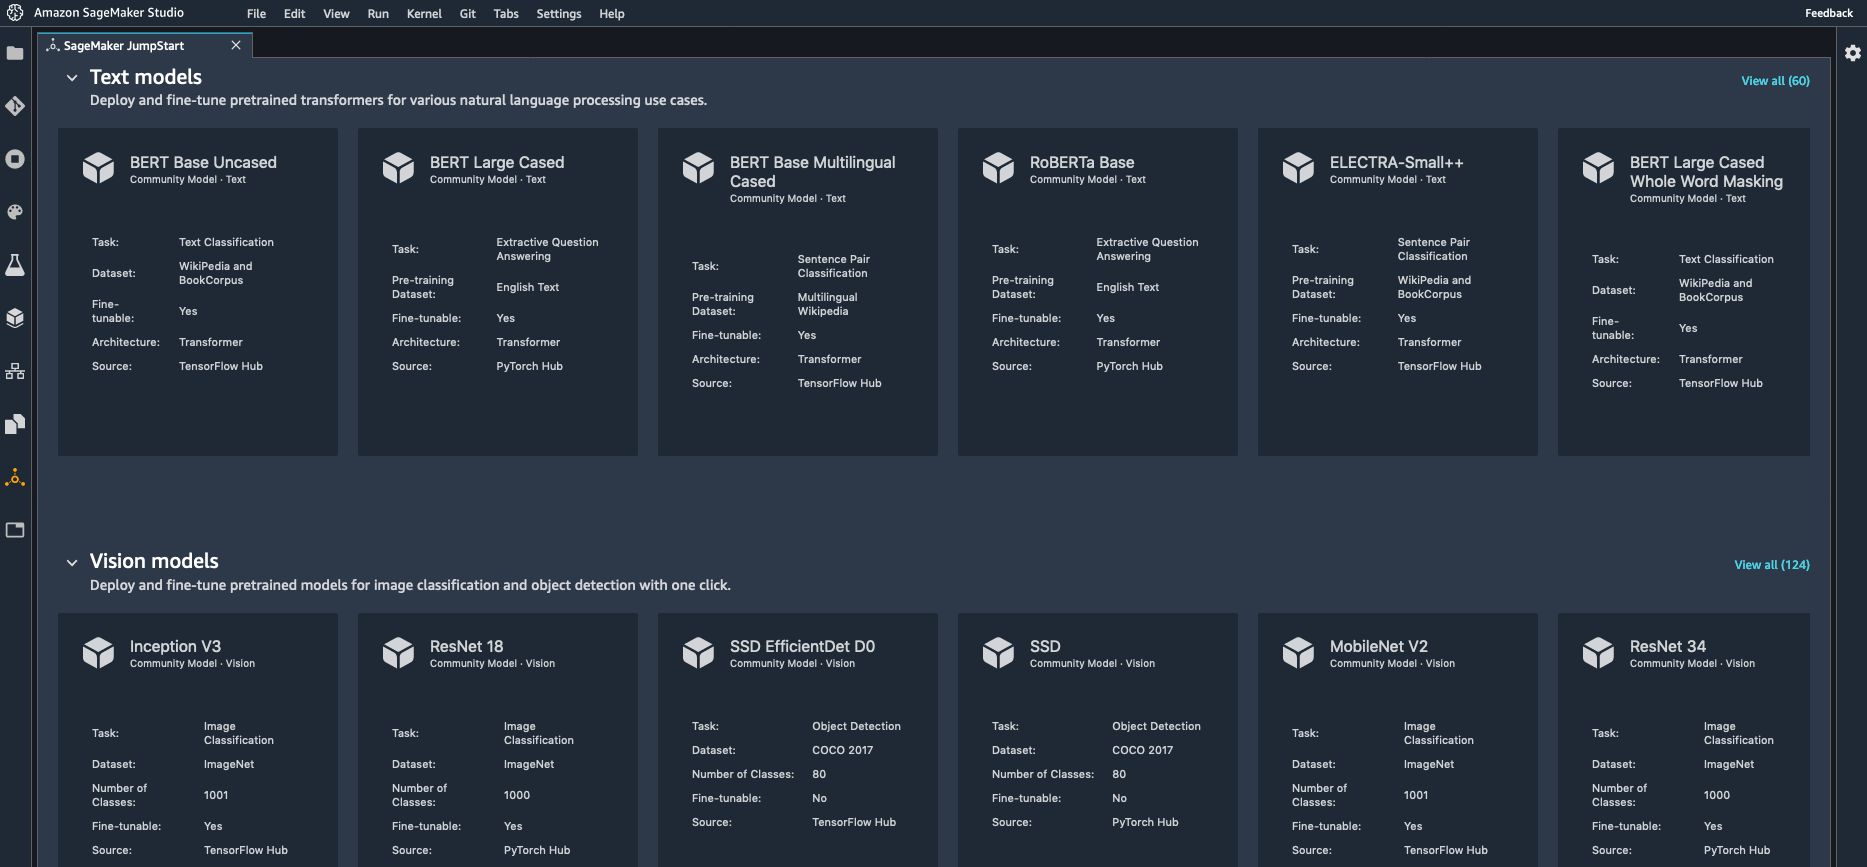This screenshot has height=867, width=1867.
Task: Open the Git sidebar icon
Action: 15,106
